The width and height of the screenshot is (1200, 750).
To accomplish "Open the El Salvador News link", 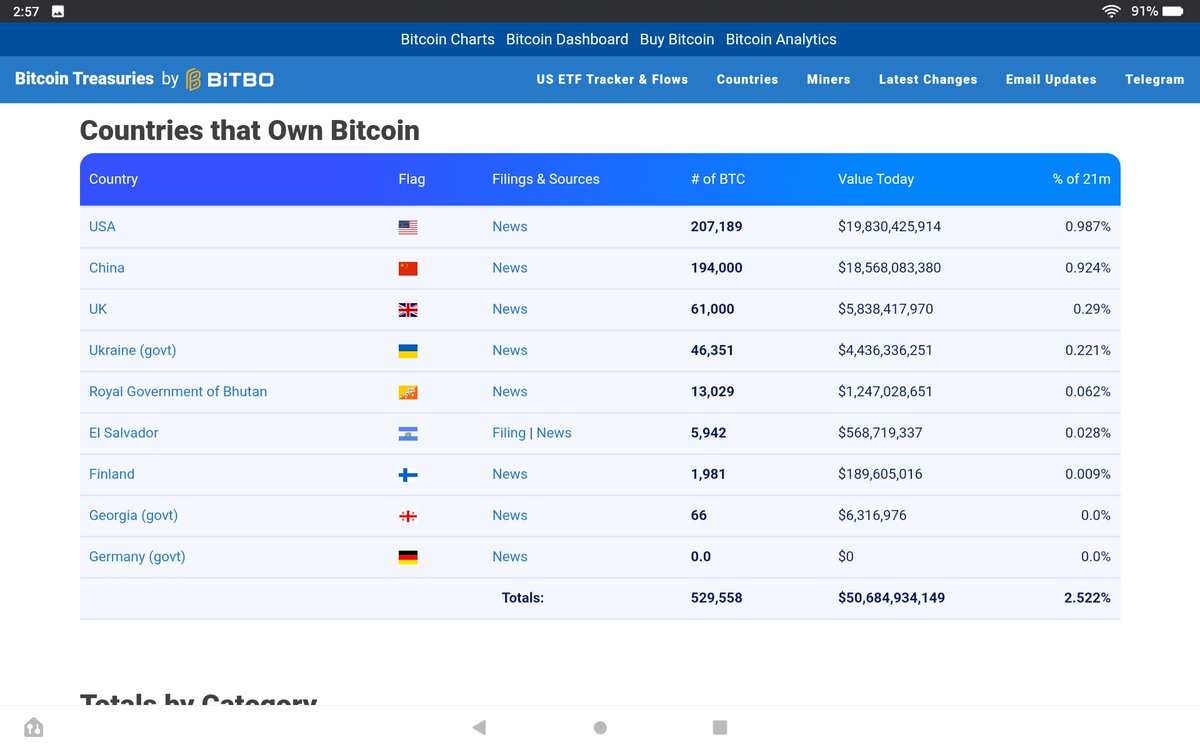I will (x=554, y=433).
